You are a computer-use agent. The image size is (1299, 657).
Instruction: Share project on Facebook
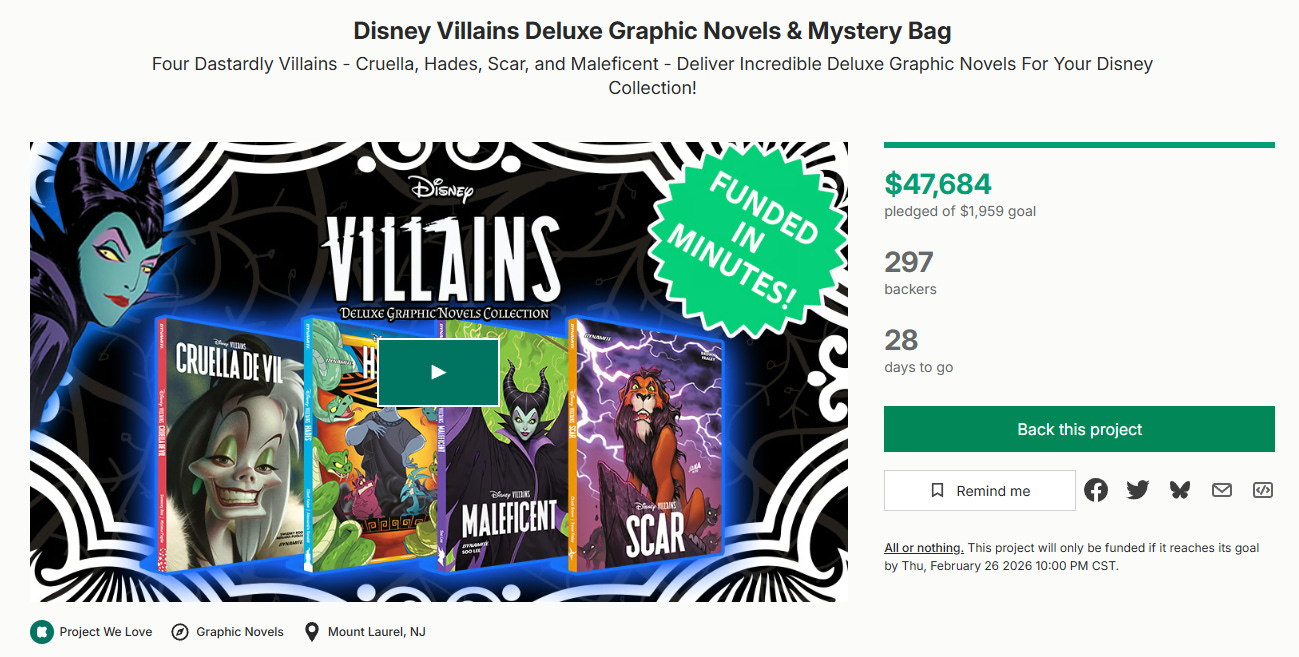point(1096,490)
